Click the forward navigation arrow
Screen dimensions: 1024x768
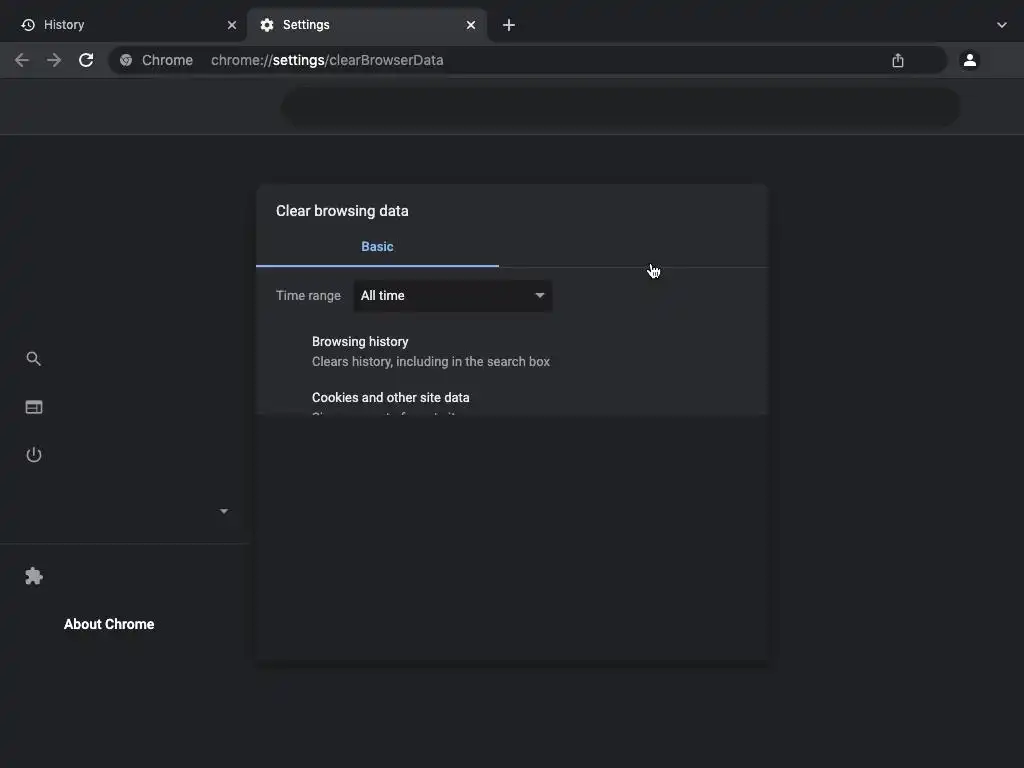coord(54,60)
